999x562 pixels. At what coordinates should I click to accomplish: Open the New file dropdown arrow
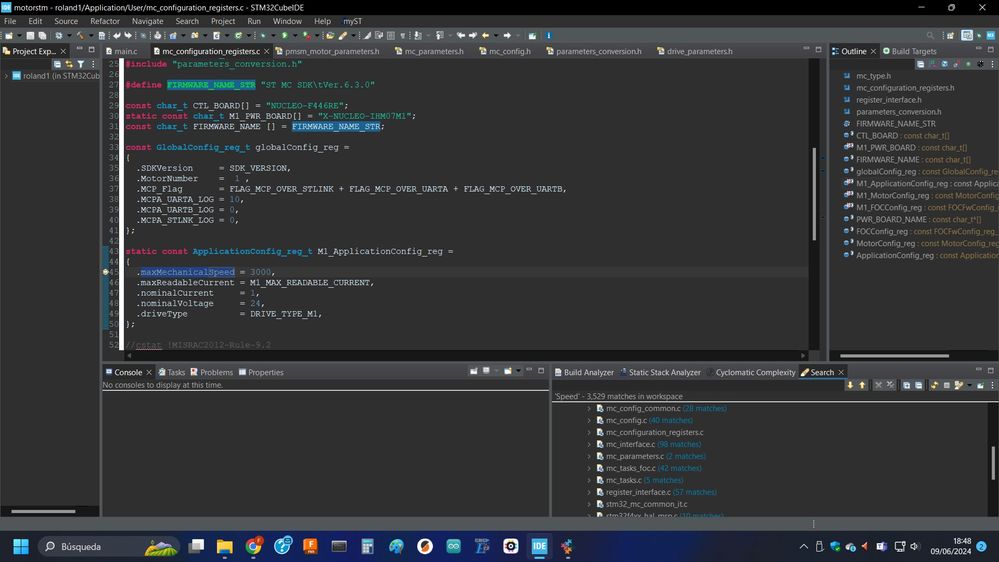(19, 36)
